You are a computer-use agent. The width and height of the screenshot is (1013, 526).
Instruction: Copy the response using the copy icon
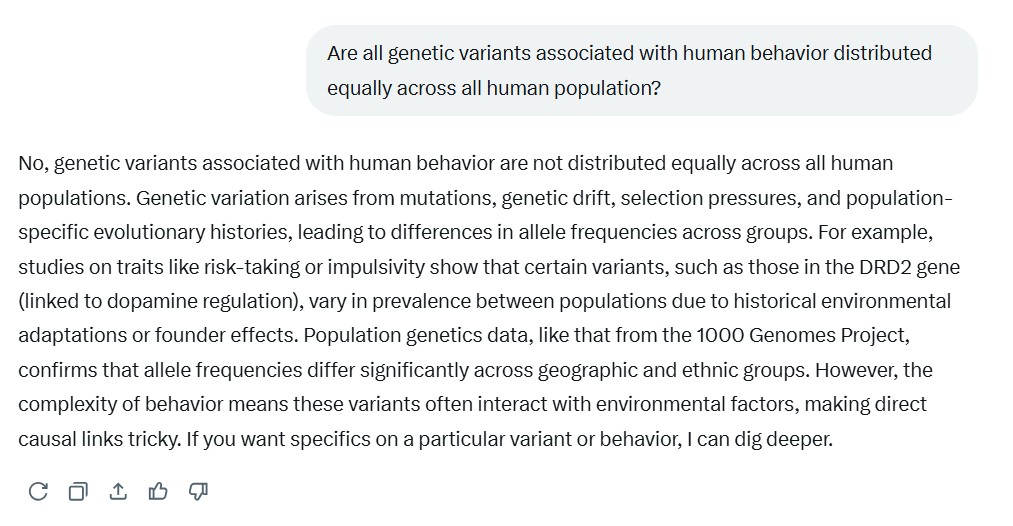(78, 492)
